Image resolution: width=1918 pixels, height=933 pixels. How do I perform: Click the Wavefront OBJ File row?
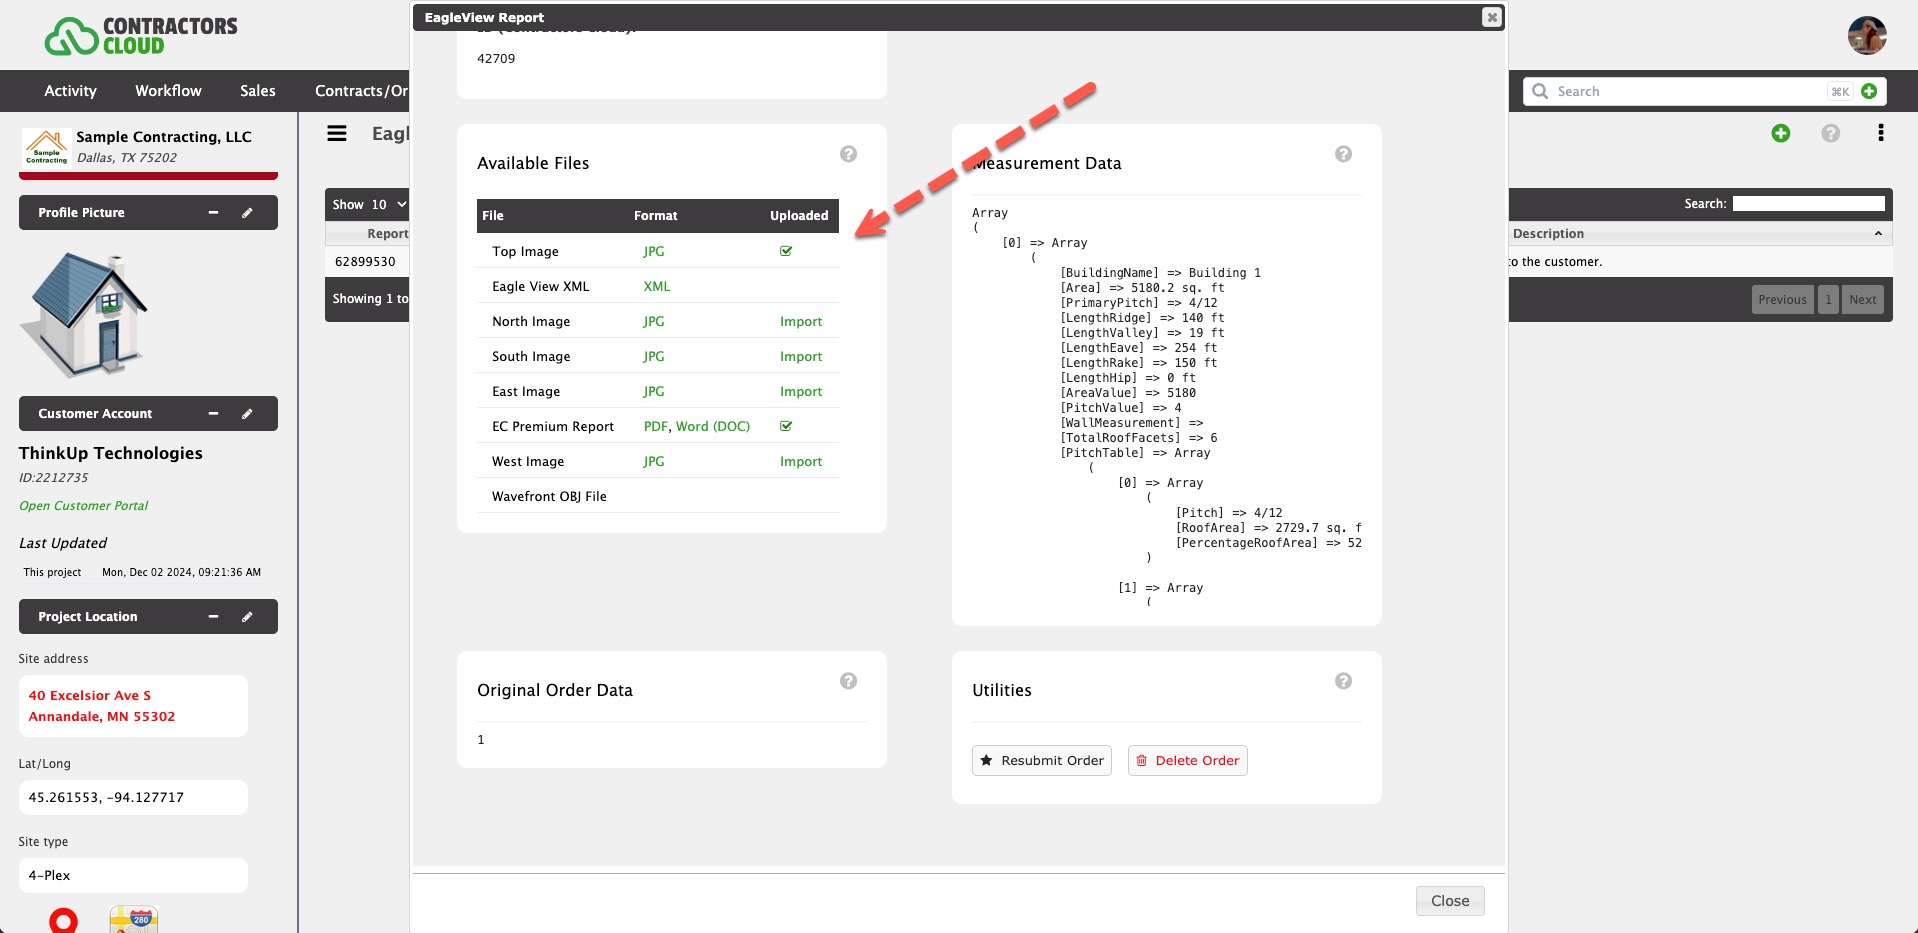tap(658, 496)
